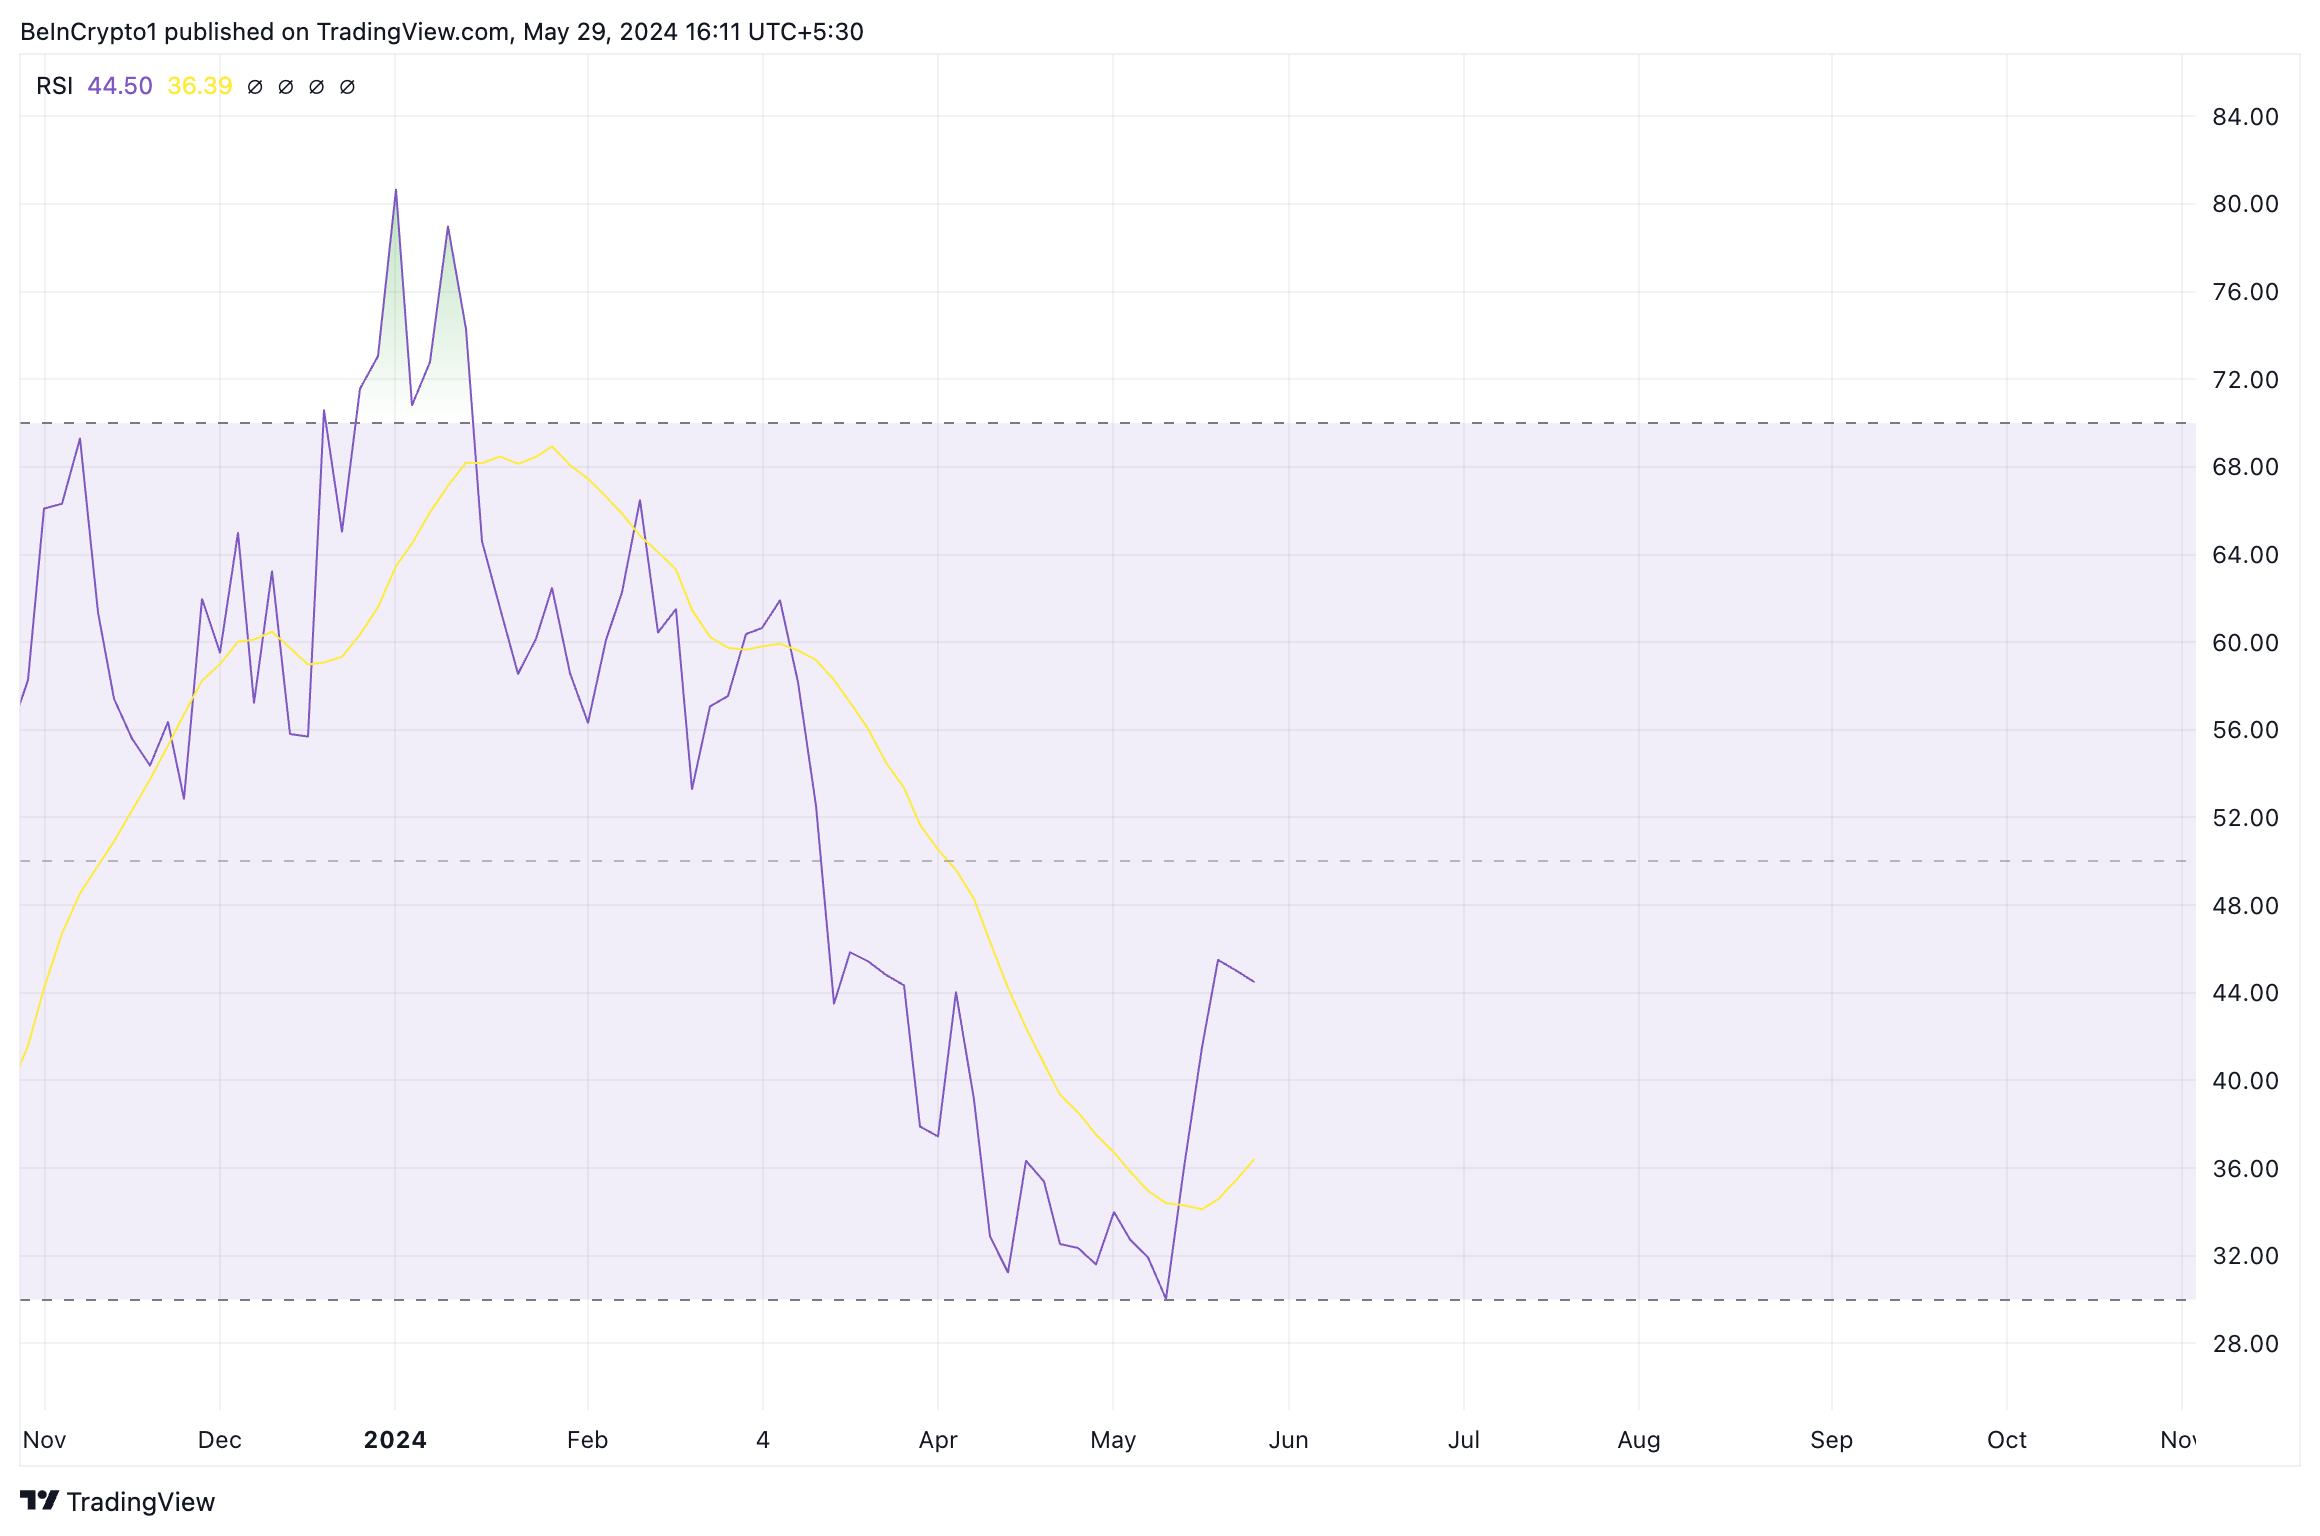The width and height of the screenshot is (2320, 1536).
Task: Click the yellow moving average value 36.39
Action: (x=200, y=86)
